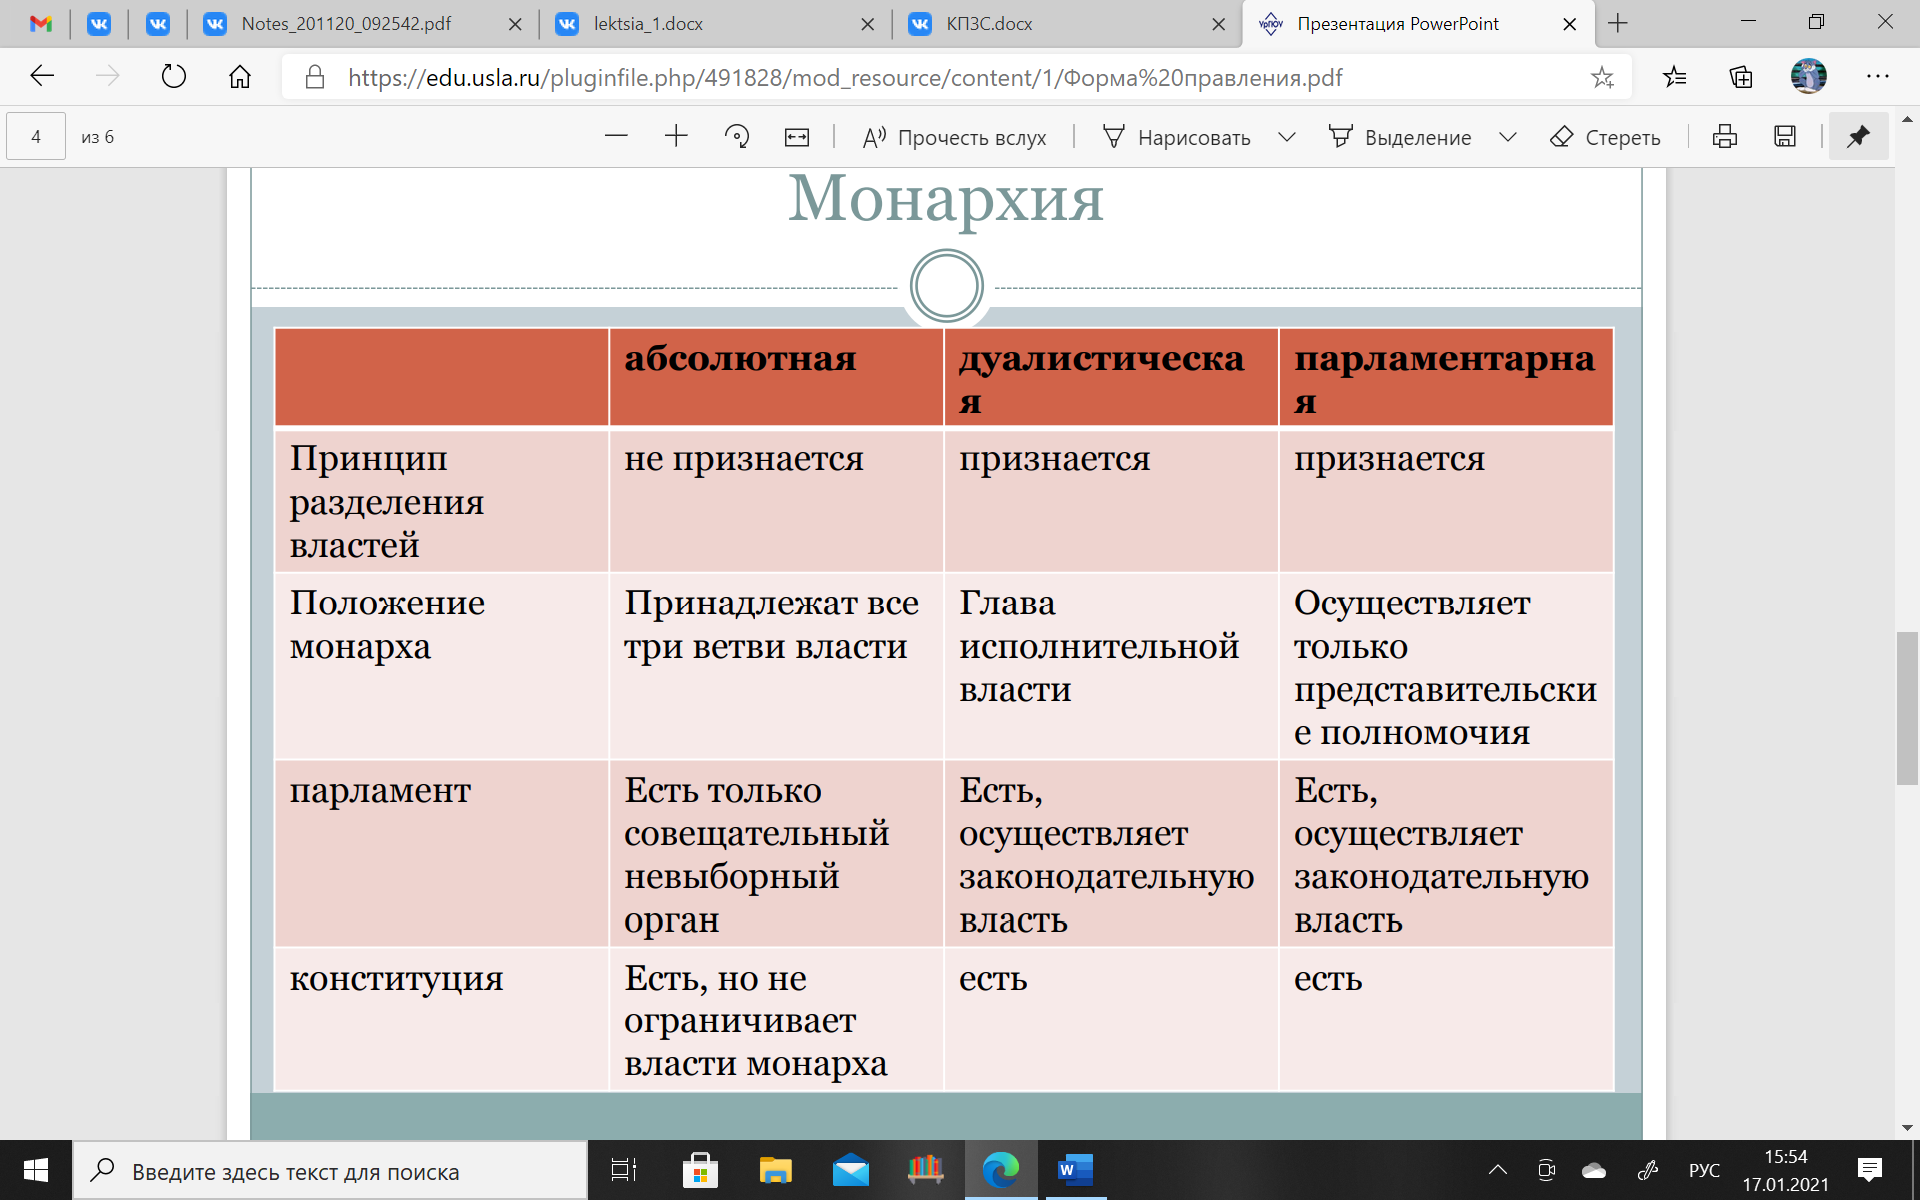Open Microsoft Word from the taskbar
Screen dimensions: 1920x1200
click(x=1076, y=1170)
